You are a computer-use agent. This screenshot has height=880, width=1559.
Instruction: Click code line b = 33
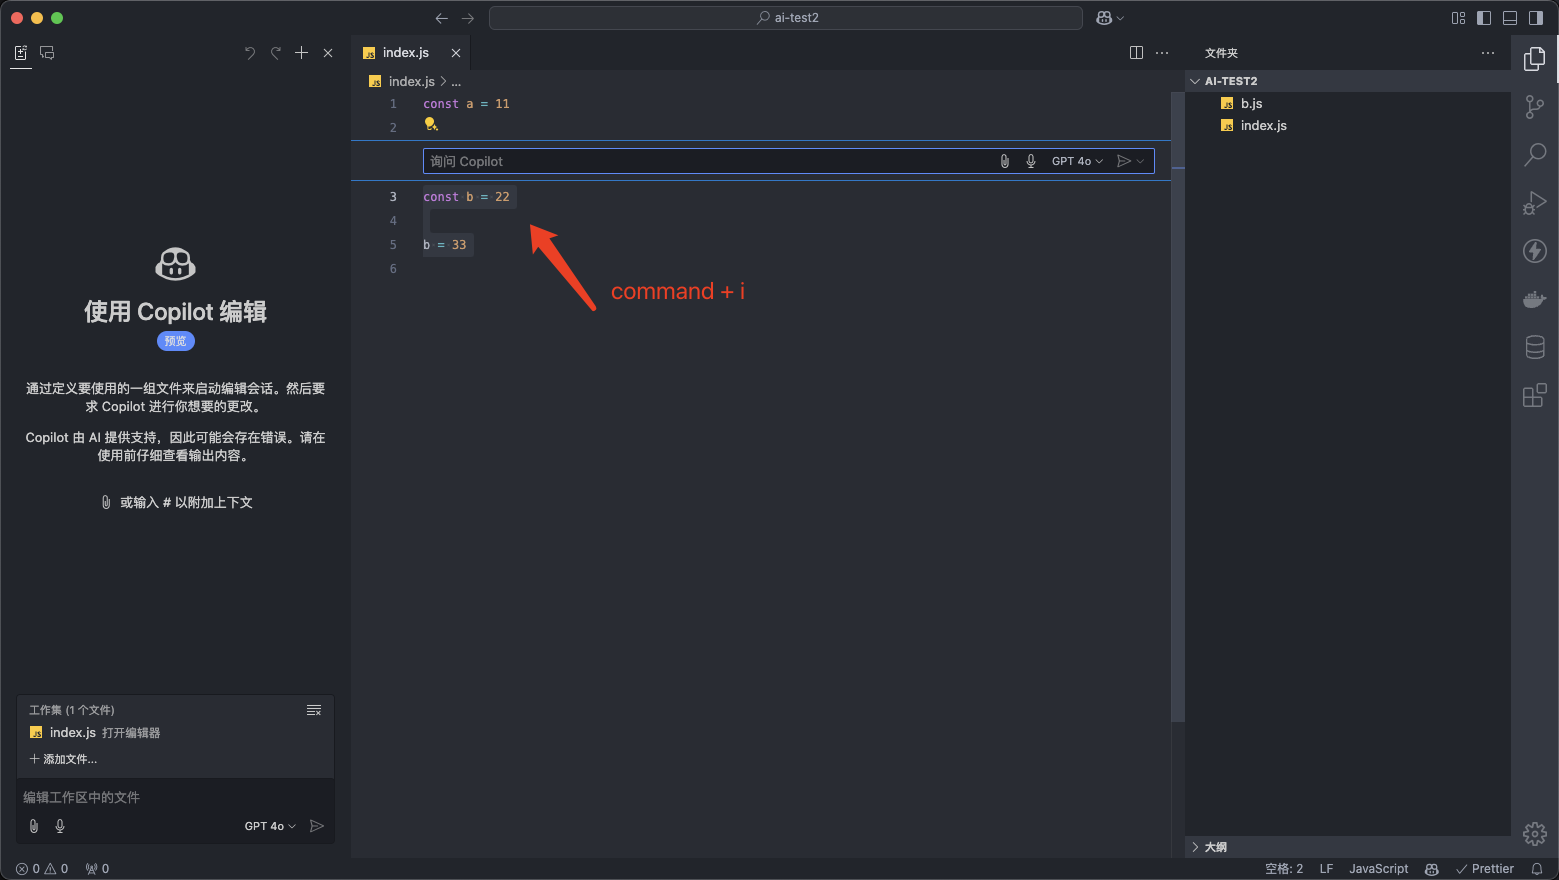pyautogui.click(x=445, y=245)
